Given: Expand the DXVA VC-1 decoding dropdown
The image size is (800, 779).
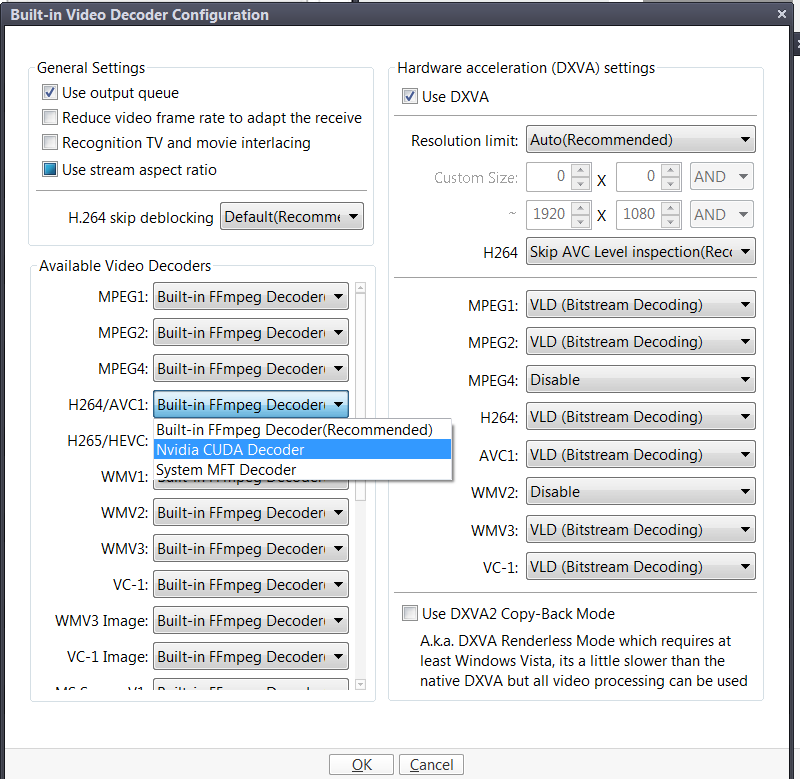Looking at the screenshot, I should click(x=640, y=567).
